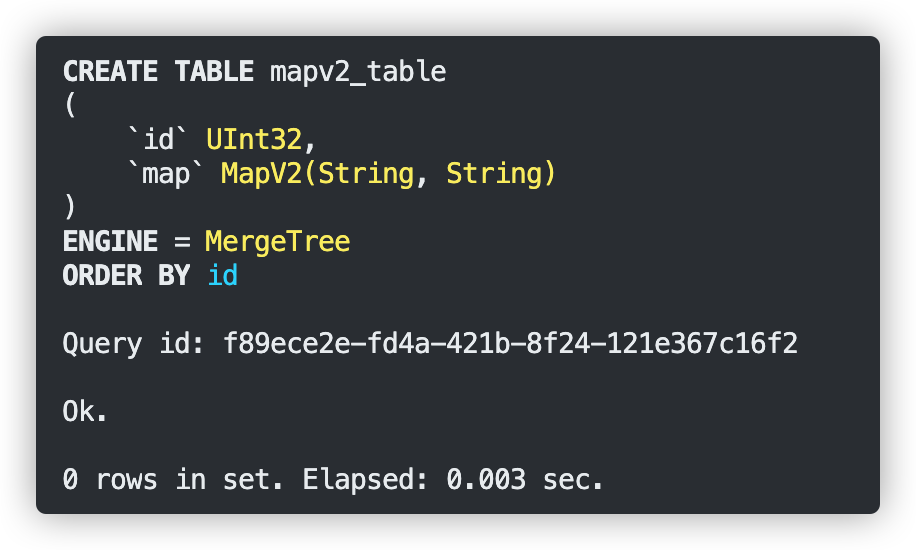Click the closing parenthesis before ENGINE
Screen dimensions: 916x550
(69, 208)
